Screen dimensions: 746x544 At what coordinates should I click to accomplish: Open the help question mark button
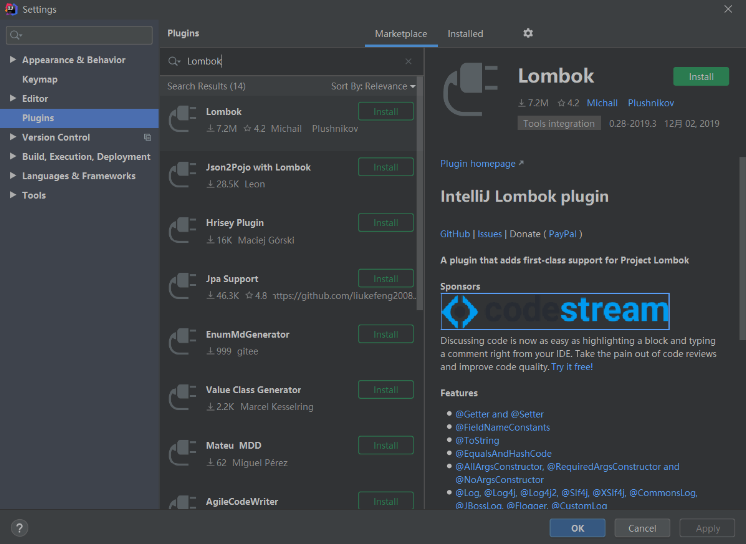19,528
